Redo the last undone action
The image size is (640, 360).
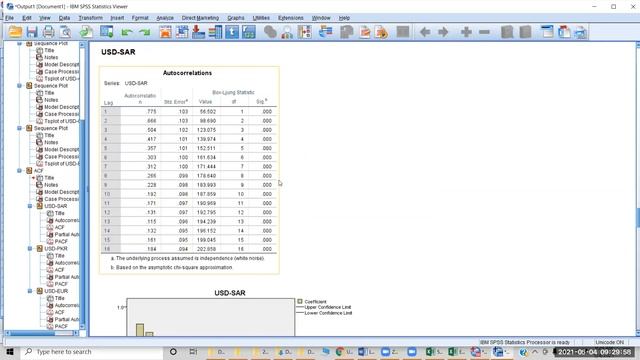click(144, 32)
